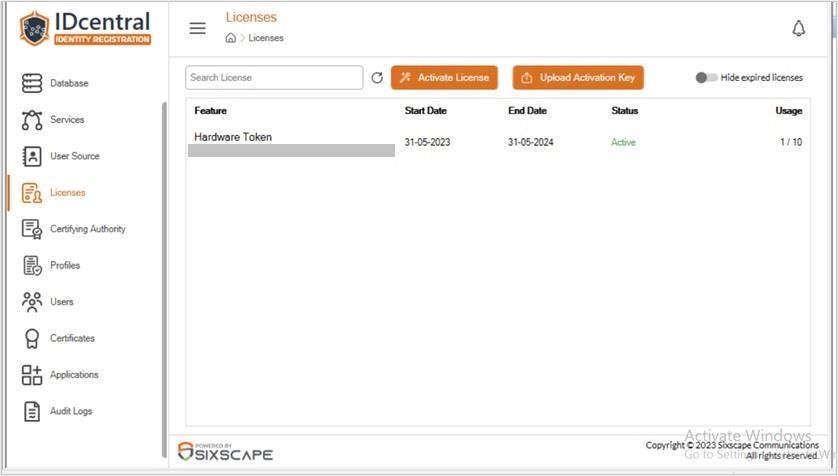Viewport: 838px width, 476px height.
Task: Collapse sidebar with hamburger menu
Action: (x=197, y=28)
